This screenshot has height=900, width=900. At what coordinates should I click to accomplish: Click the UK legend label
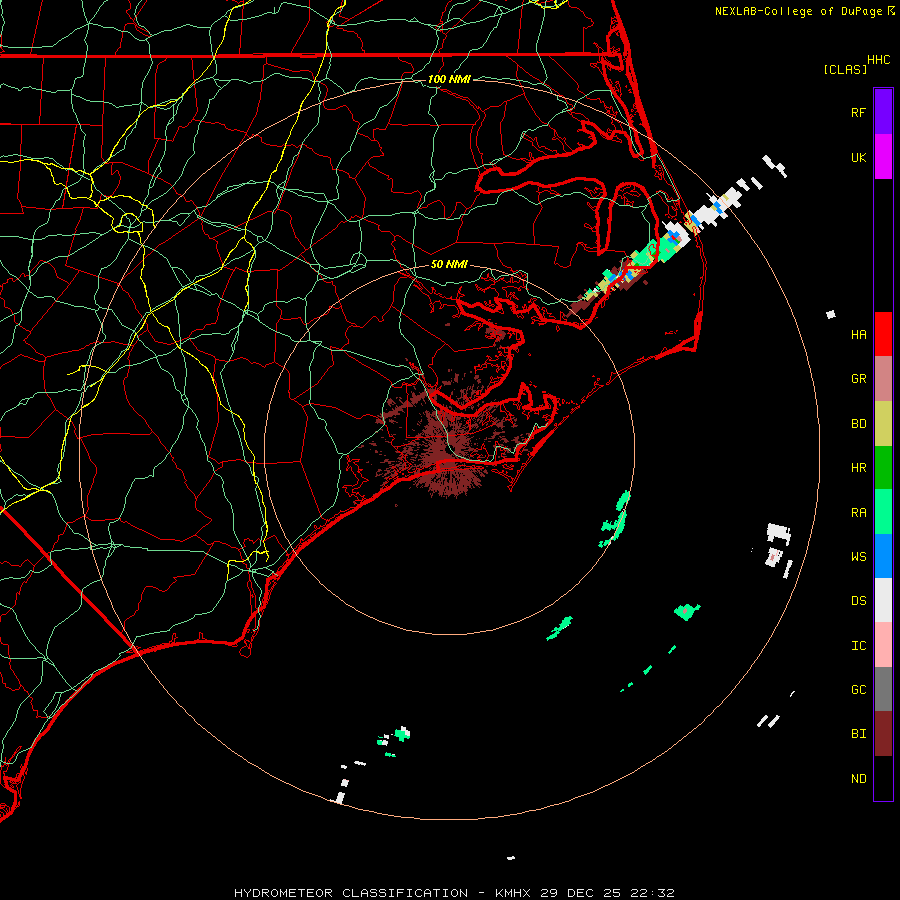tap(859, 157)
